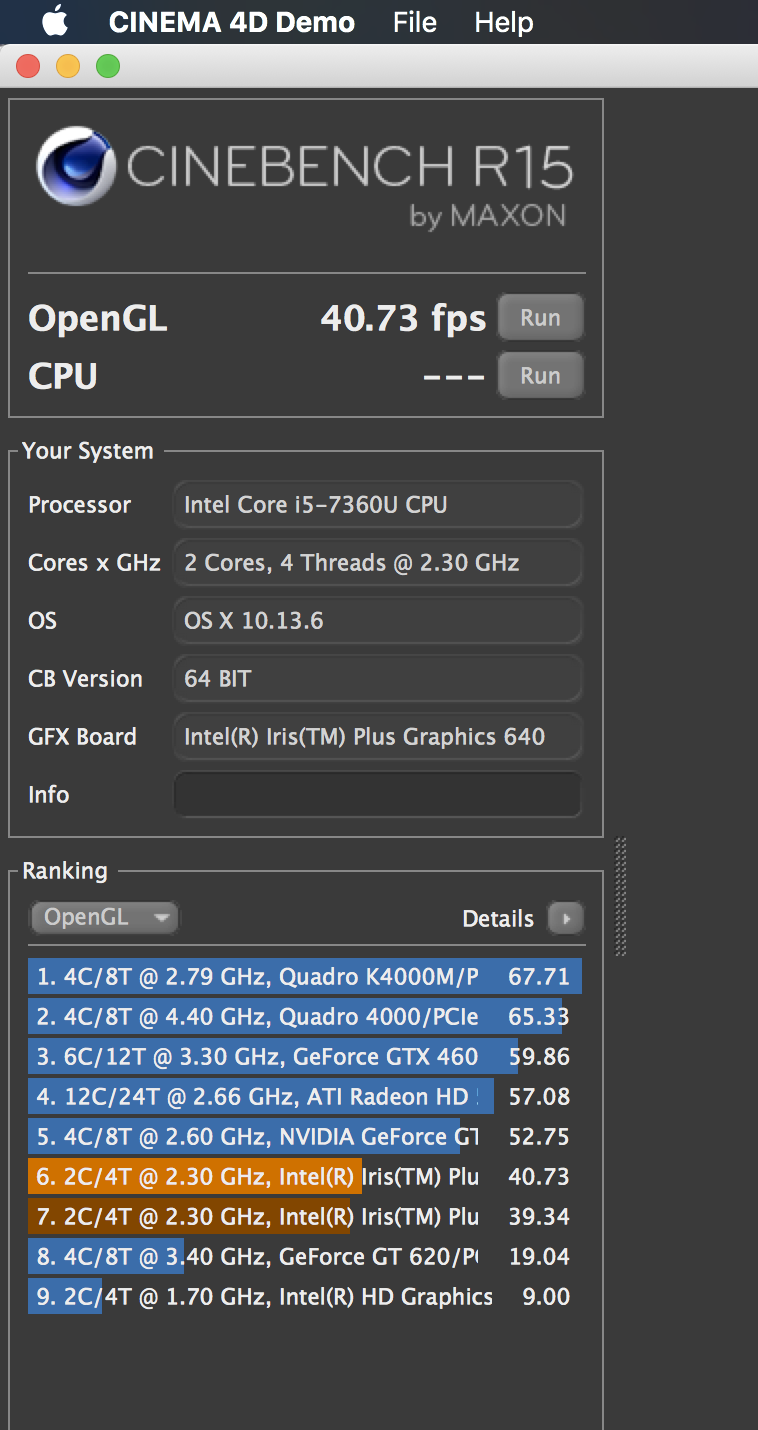Run the OpenGL benchmark
This screenshot has height=1430, width=758.
(x=540, y=318)
